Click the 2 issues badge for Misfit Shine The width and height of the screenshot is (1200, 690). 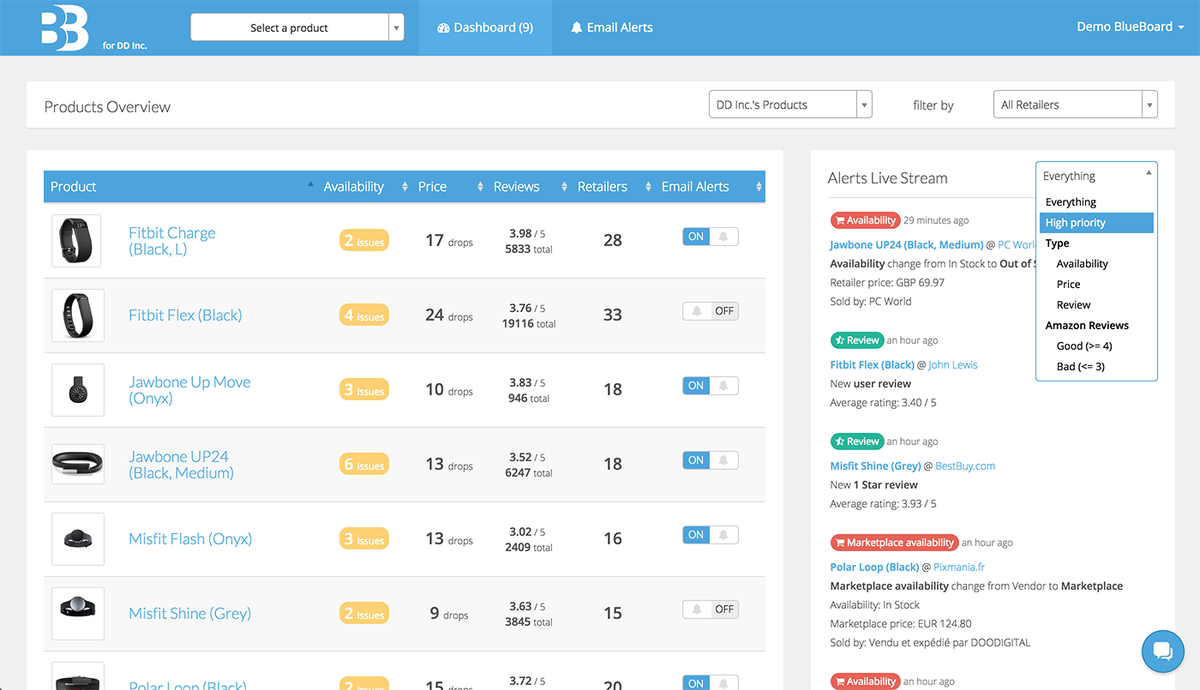[x=364, y=613]
